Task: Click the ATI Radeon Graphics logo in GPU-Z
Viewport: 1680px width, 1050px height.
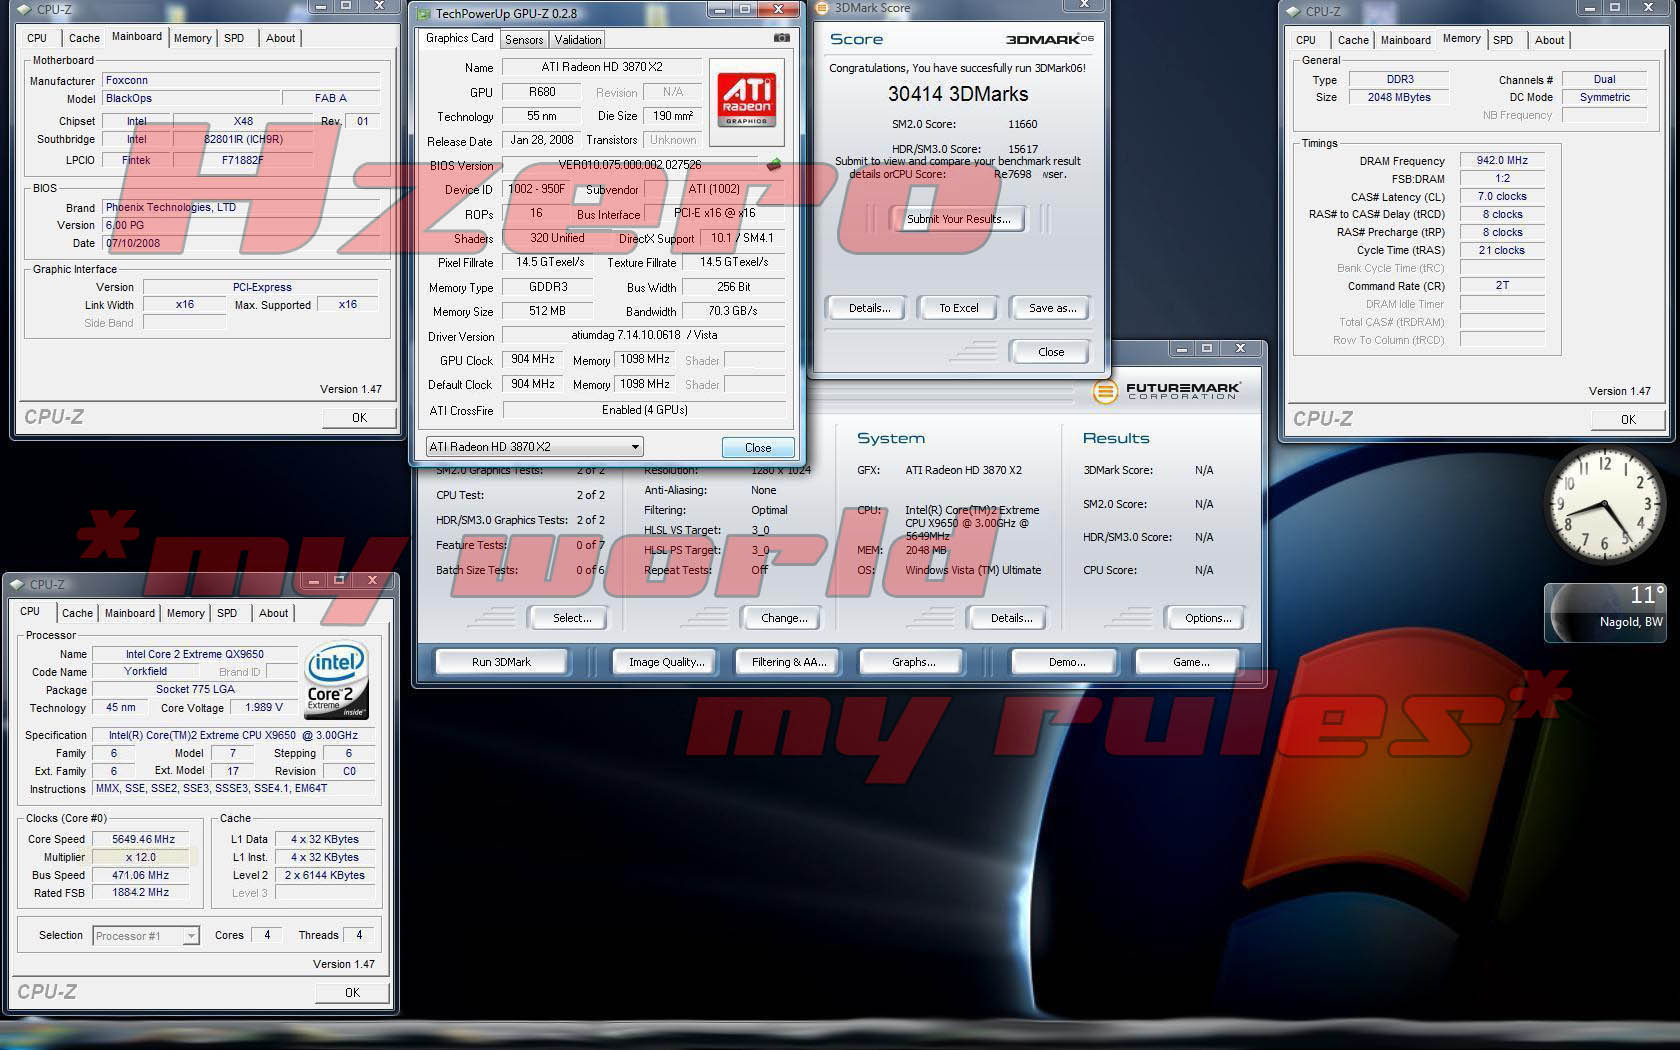Action: click(746, 100)
